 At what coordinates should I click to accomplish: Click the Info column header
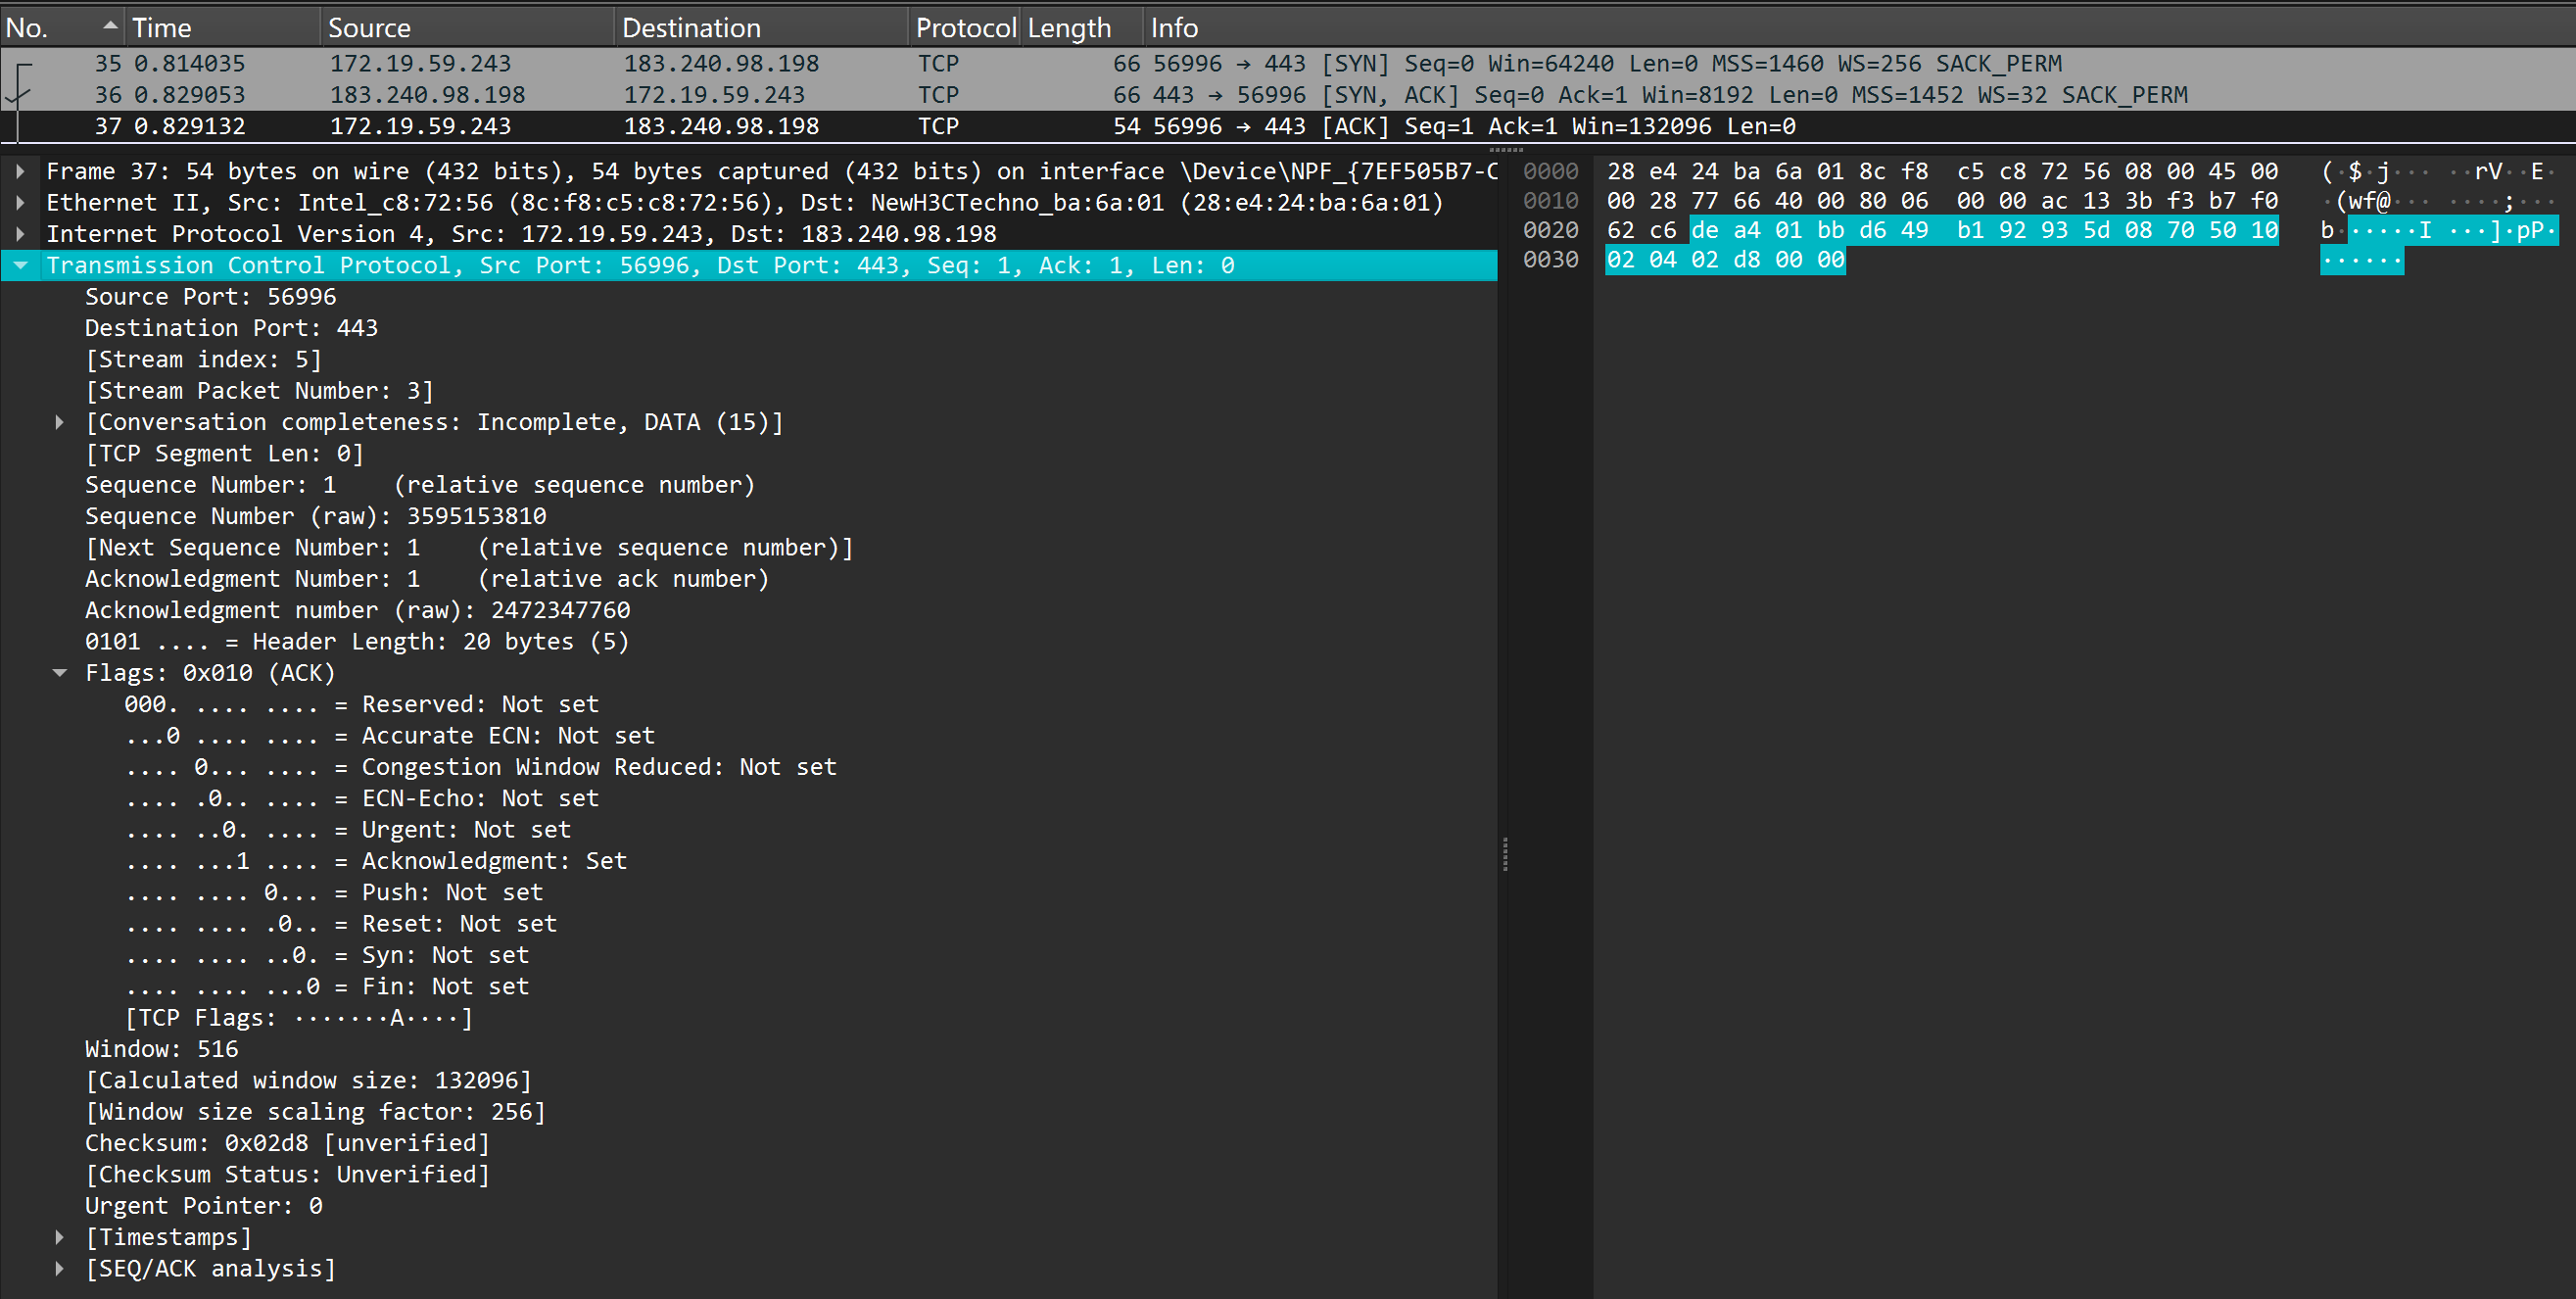[x=1174, y=28]
